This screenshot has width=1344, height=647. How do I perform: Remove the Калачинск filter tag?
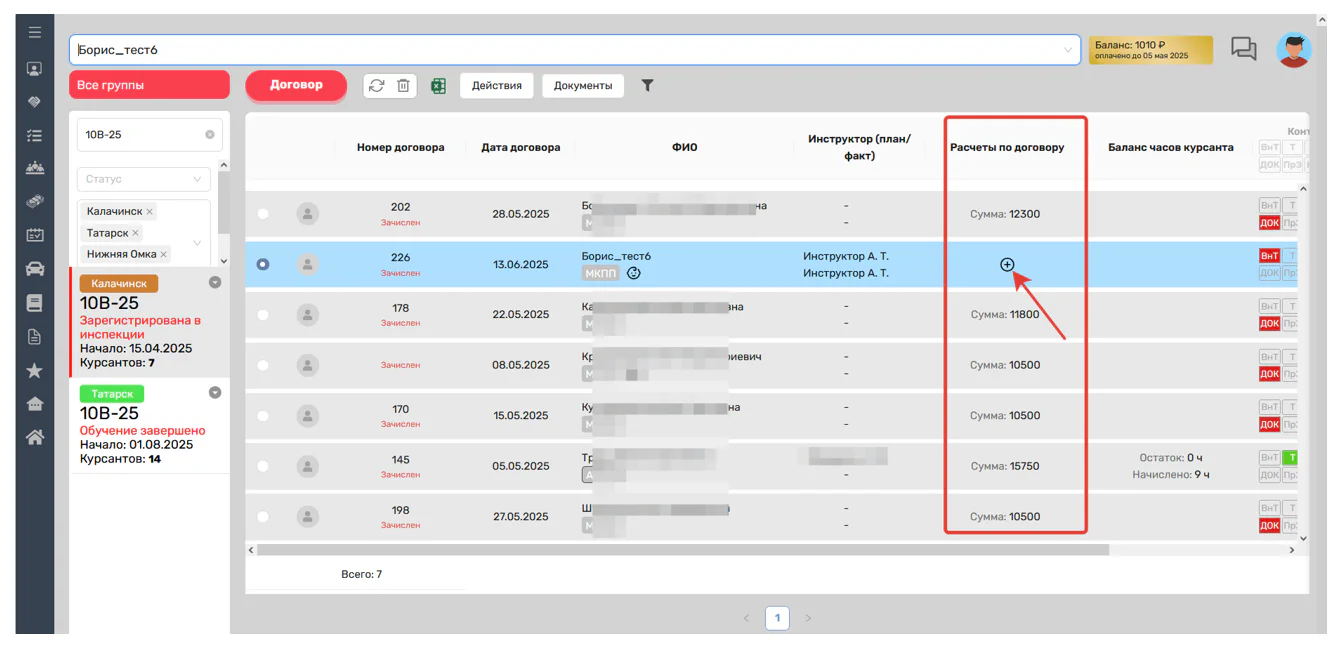[x=150, y=212]
